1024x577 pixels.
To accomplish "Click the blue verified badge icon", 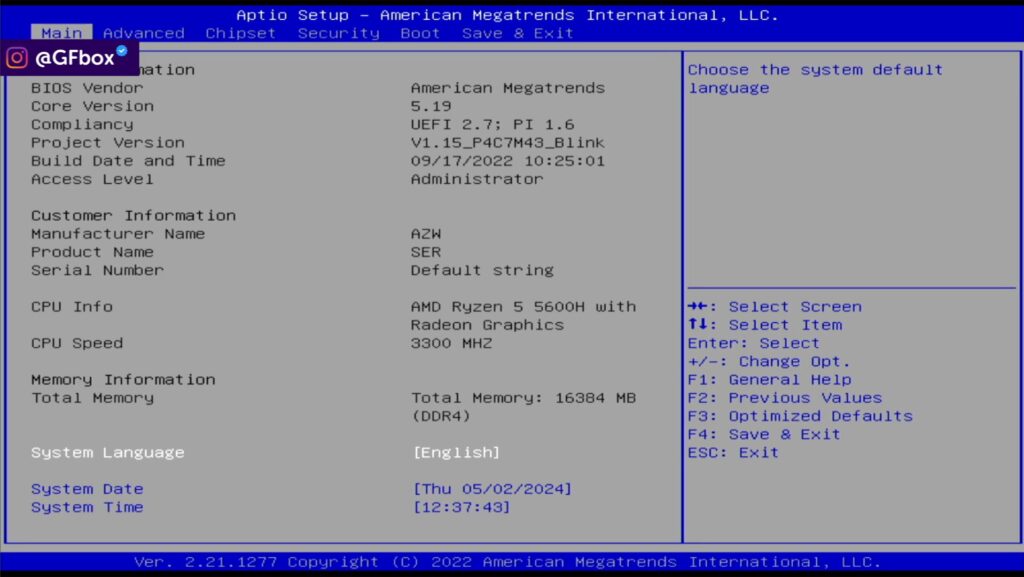I will [121, 50].
